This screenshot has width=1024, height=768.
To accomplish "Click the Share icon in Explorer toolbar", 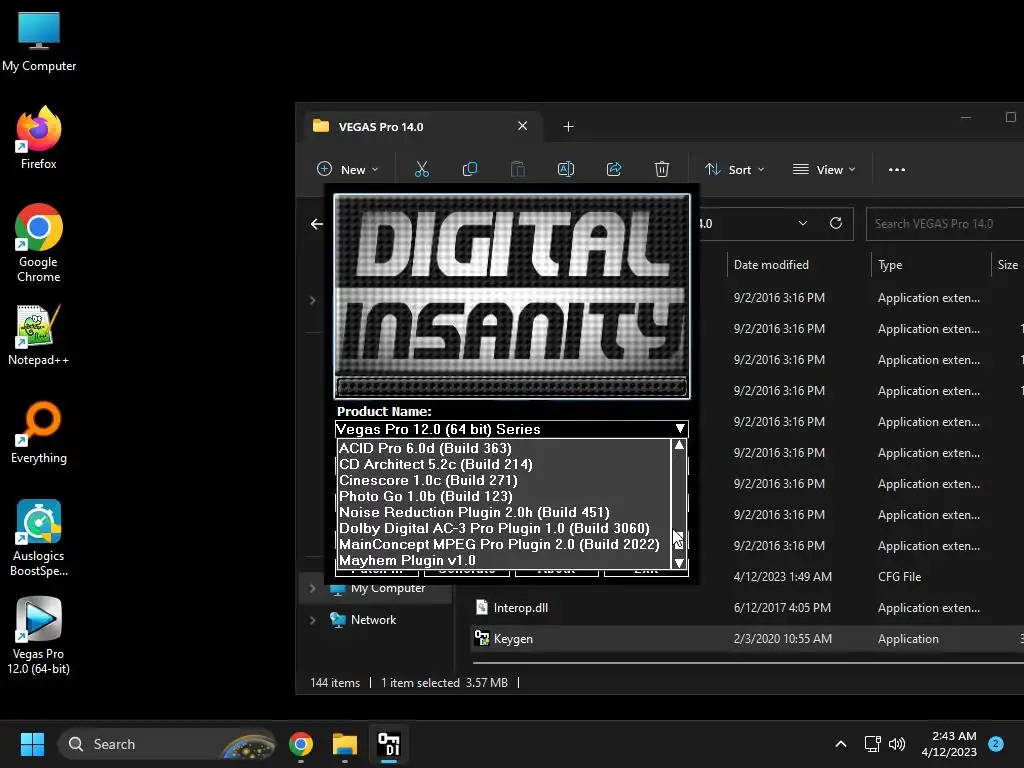I will click(x=614, y=170).
